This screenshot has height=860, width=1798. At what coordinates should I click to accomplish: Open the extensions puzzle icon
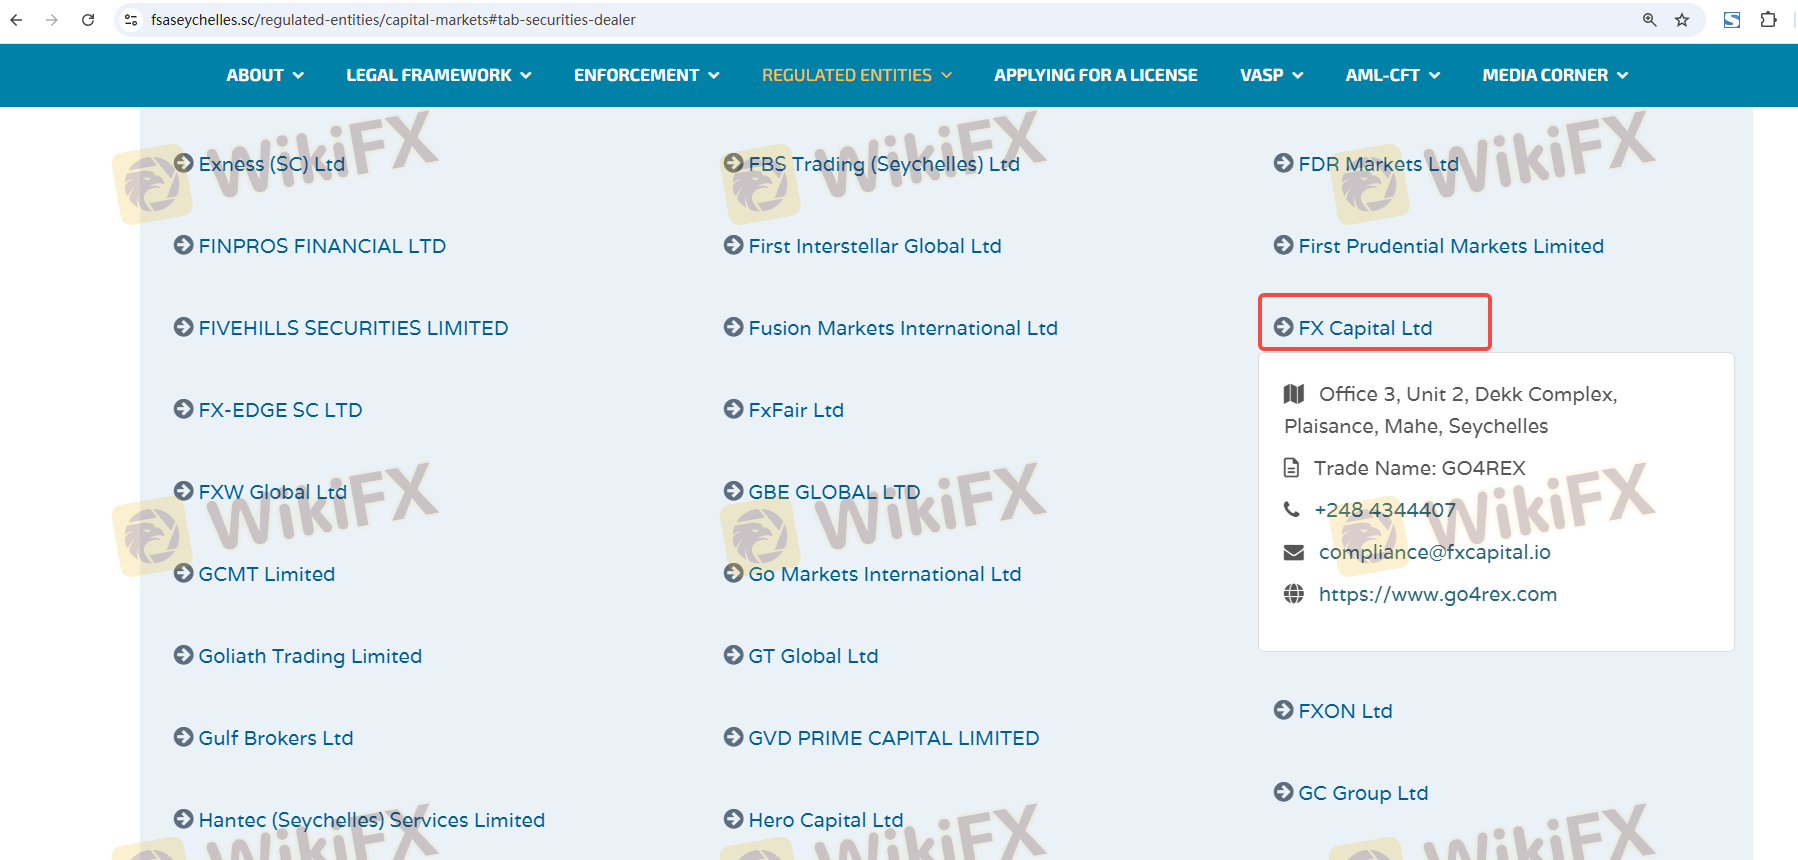[1768, 20]
